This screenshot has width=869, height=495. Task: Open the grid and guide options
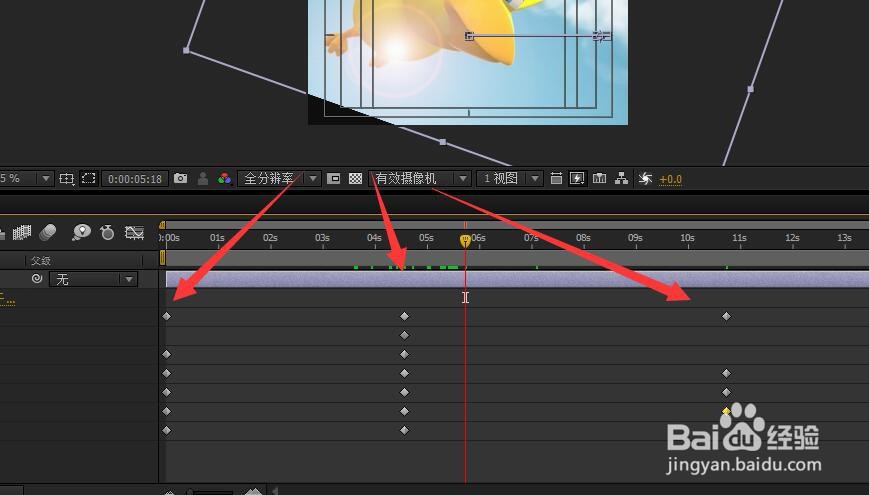click(x=67, y=178)
